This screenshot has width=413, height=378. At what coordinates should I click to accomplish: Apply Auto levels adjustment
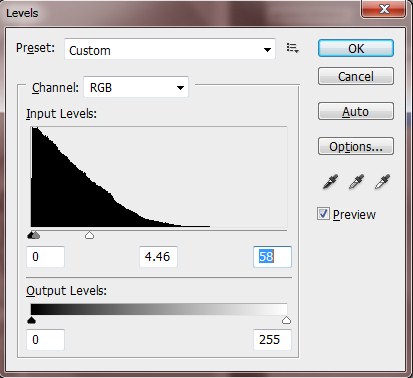[x=356, y=111]
